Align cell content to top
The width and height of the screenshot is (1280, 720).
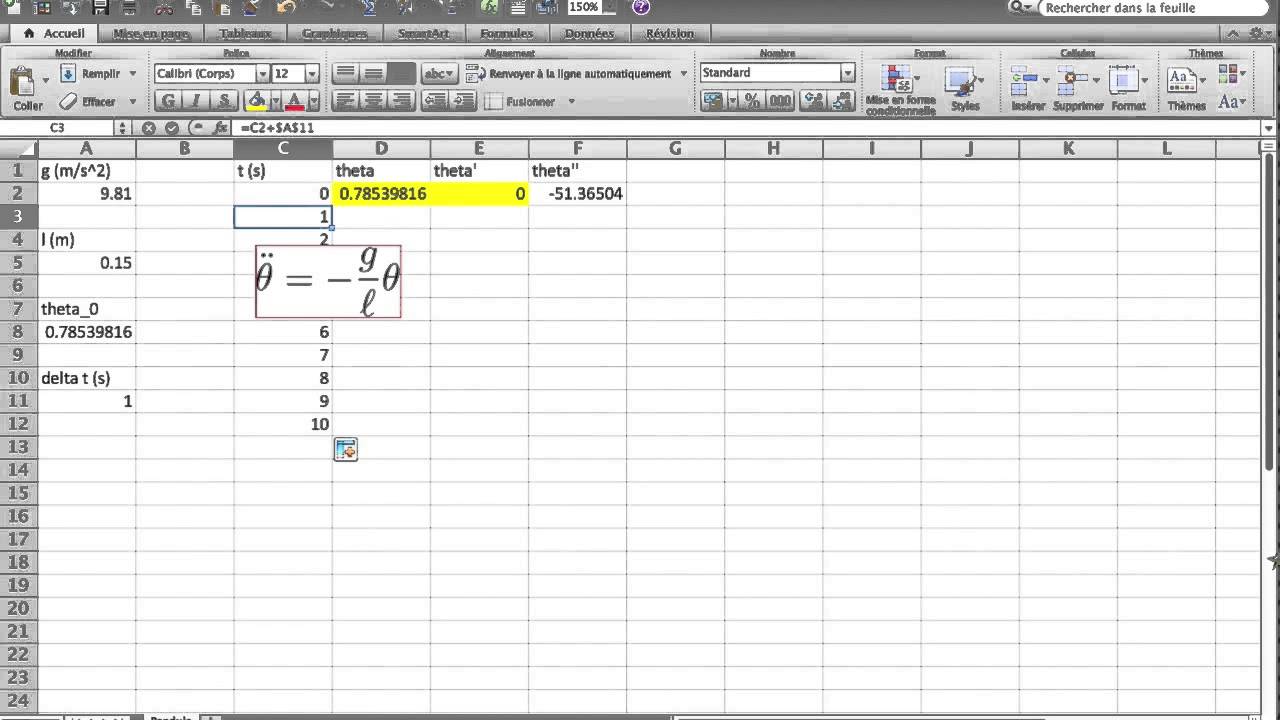coord(345,73)
